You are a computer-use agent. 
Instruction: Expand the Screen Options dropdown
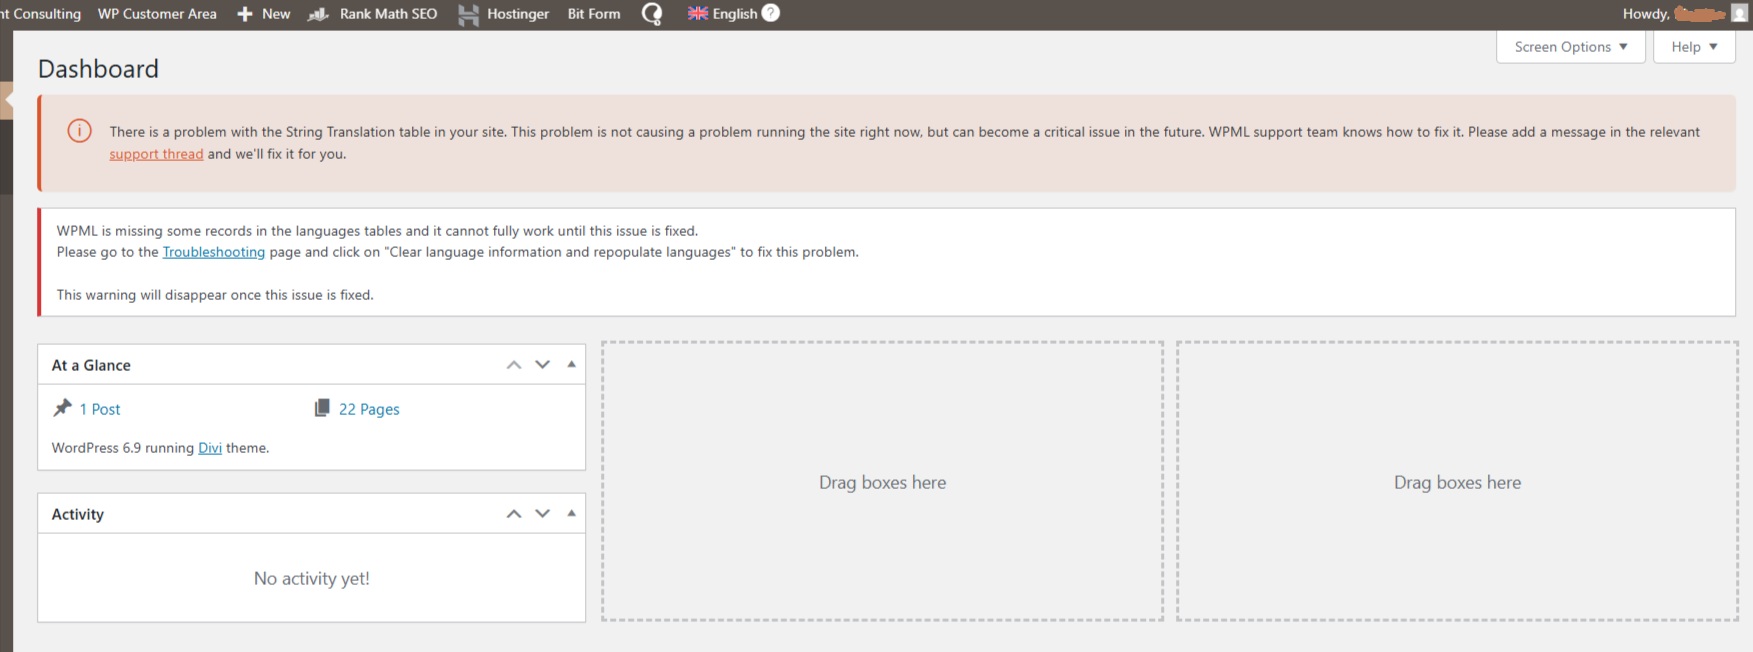1570,47
